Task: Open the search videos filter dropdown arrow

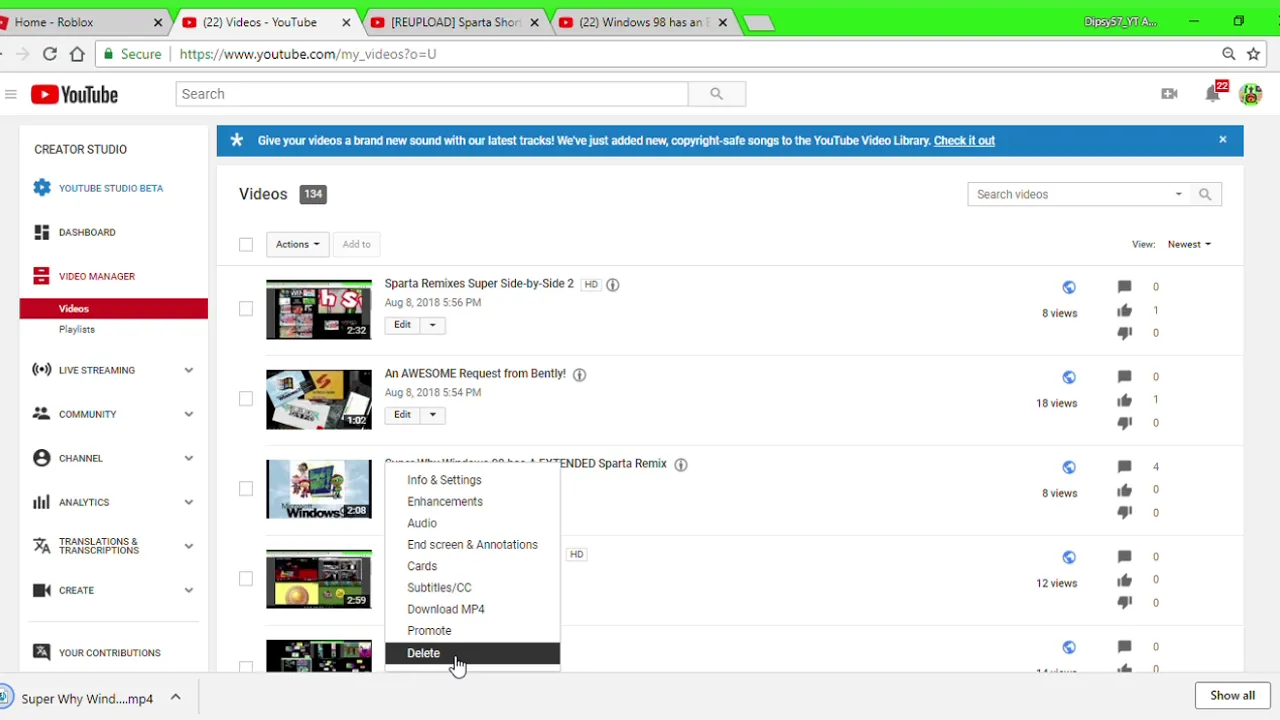Action: click(x=1178, y=194)
